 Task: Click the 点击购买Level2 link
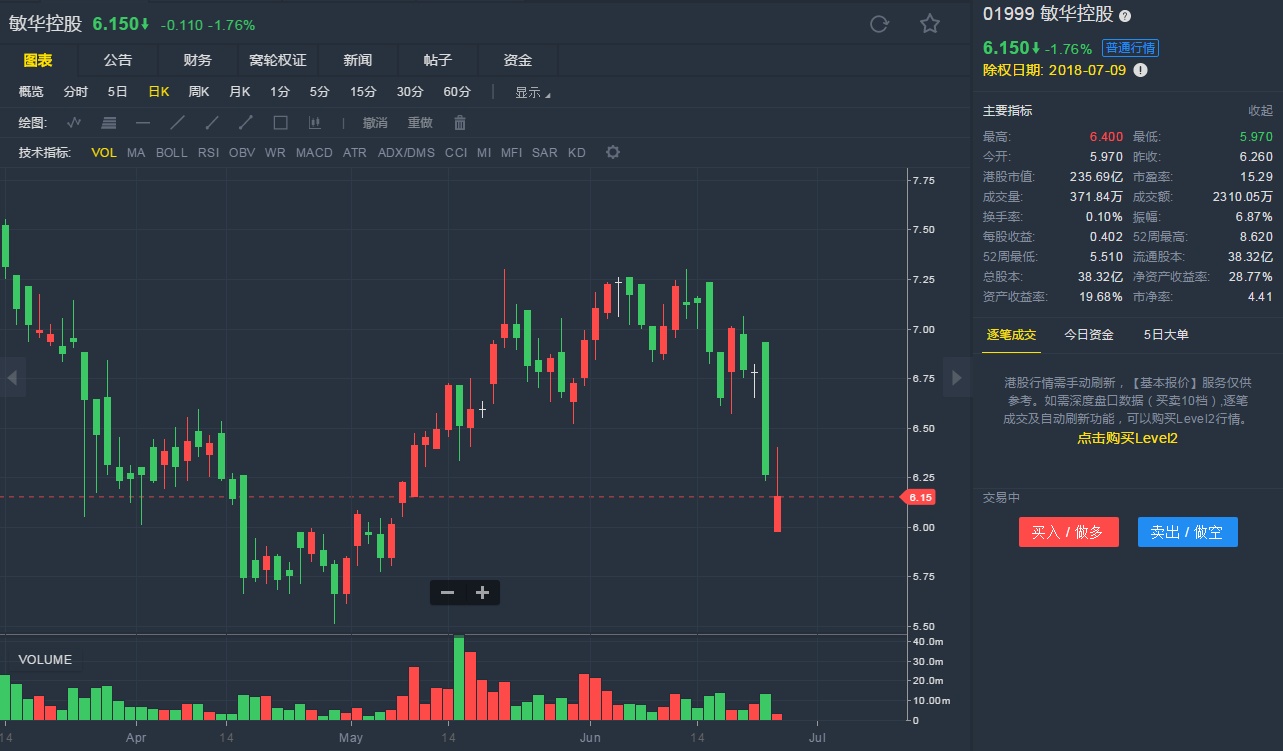coord(1127,438)
